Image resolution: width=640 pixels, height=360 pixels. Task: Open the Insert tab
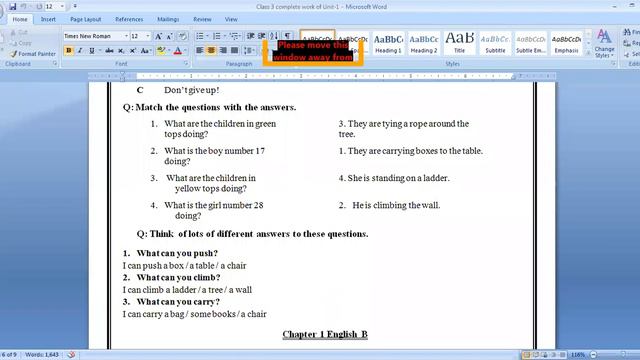coord(48,19)
